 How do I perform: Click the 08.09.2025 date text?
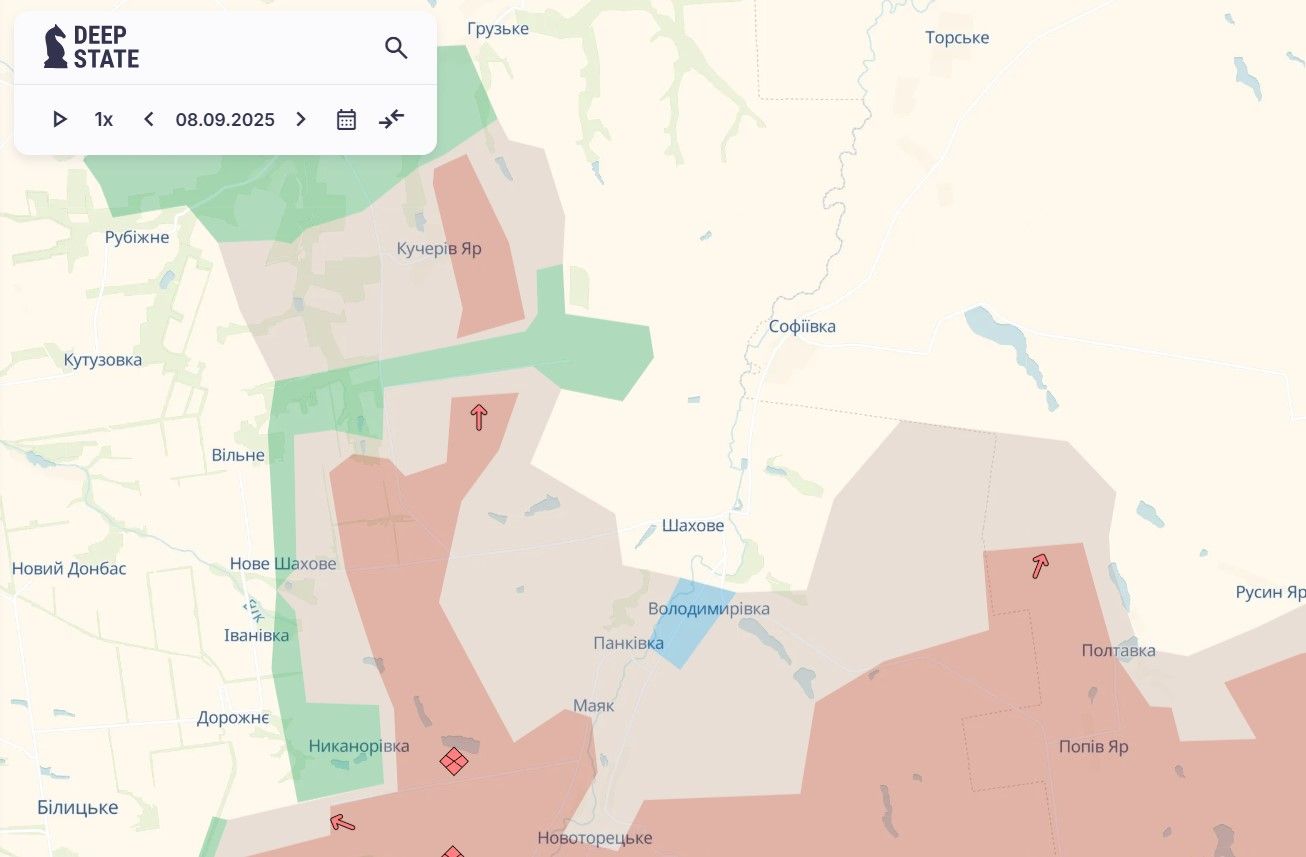tap(225, 120)
